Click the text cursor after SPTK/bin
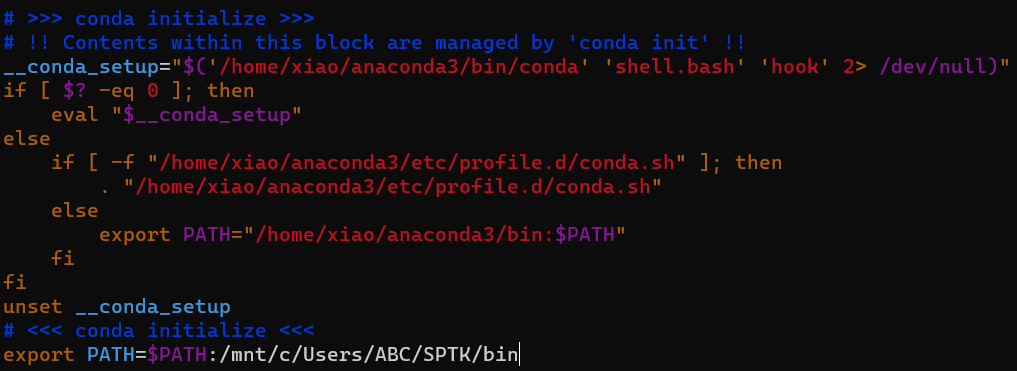 520,355
